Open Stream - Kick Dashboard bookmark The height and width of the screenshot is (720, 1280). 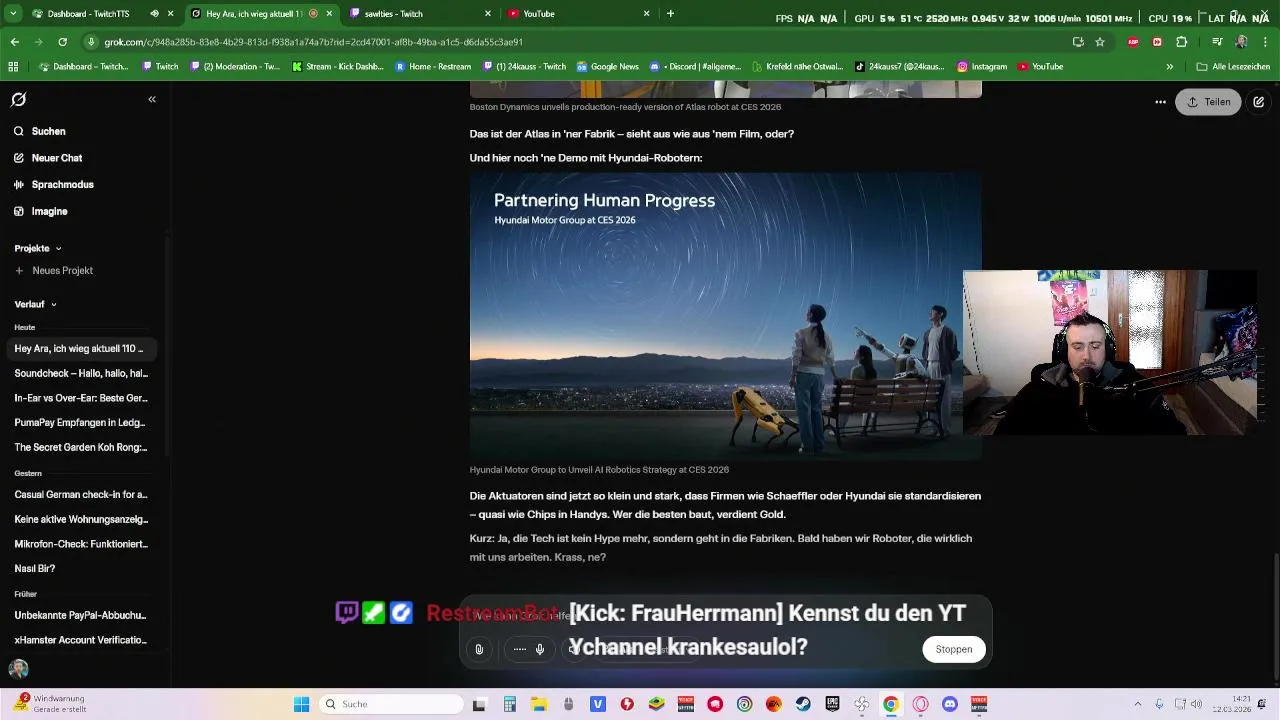coord(337,67)
